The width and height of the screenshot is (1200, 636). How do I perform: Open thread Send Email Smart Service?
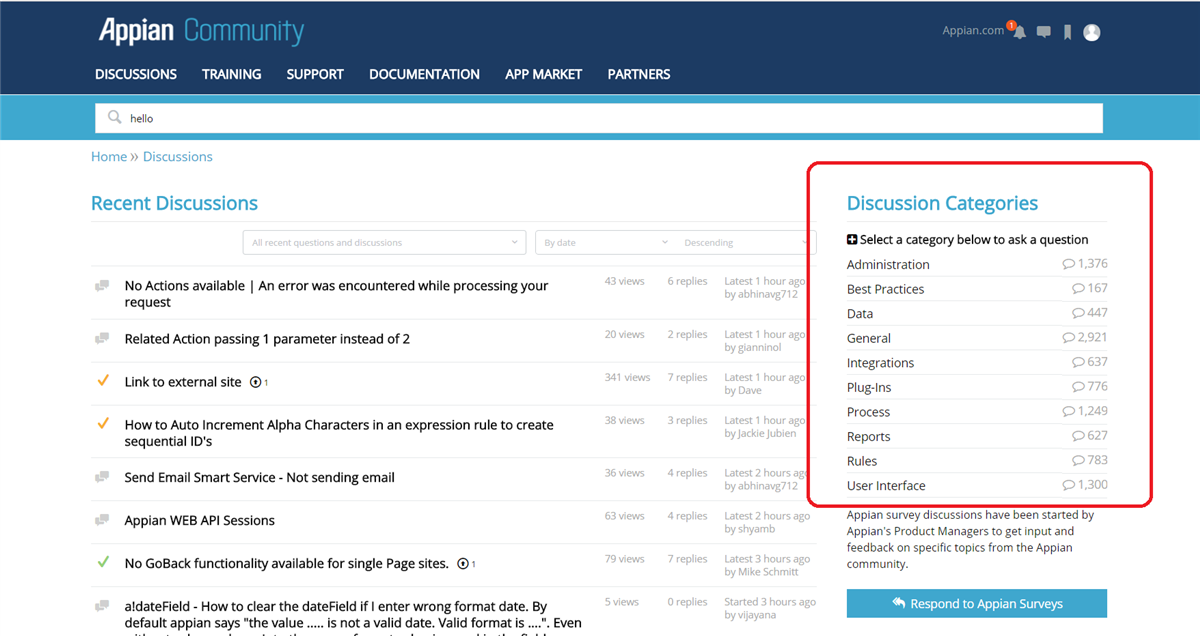259,477
